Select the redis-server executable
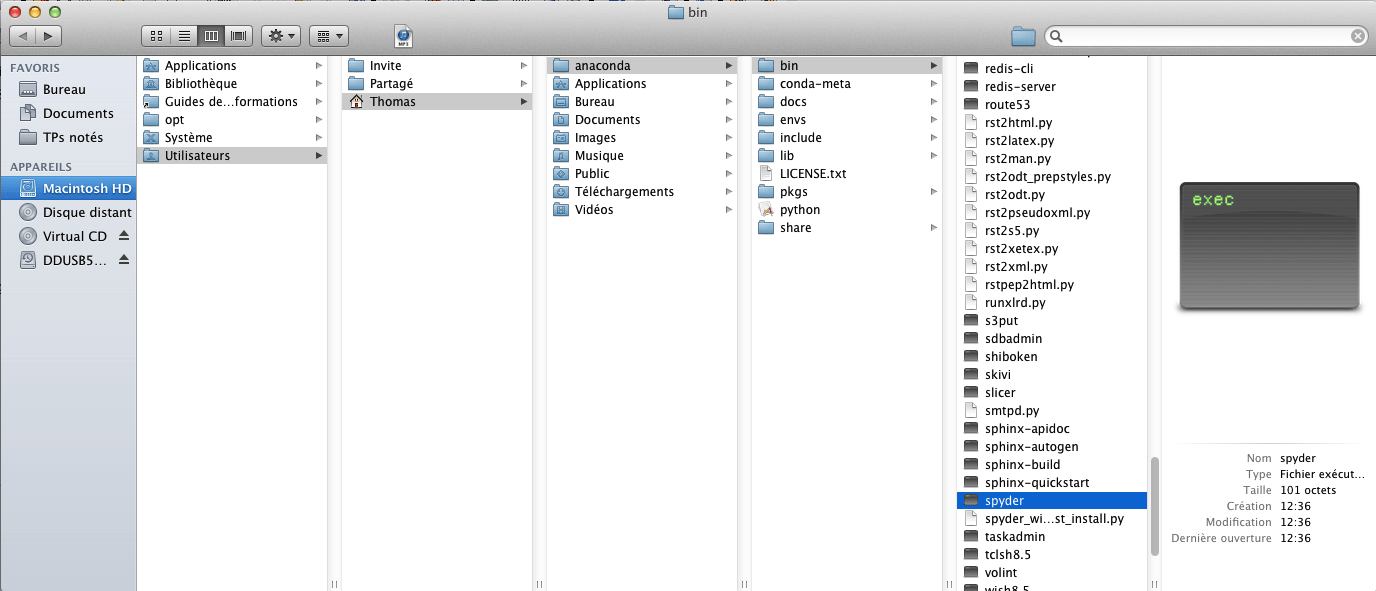Screen dimensions: 1376x591 pos(1052,87)
